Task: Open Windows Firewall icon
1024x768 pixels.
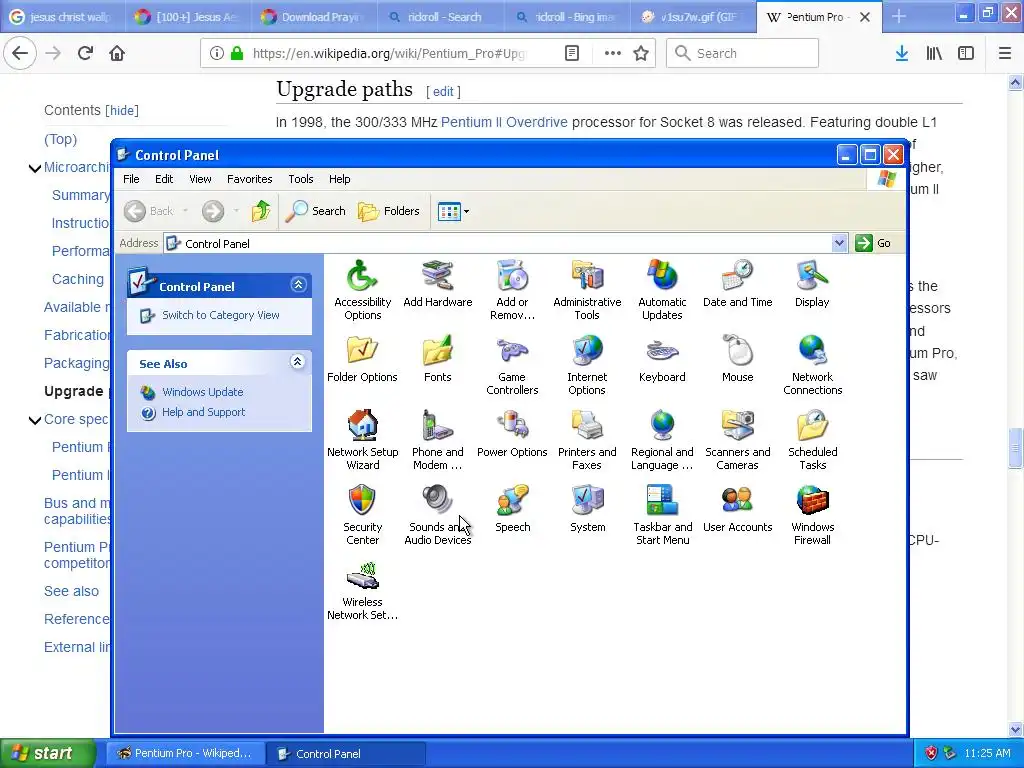Action: click(x=812, y=515)
